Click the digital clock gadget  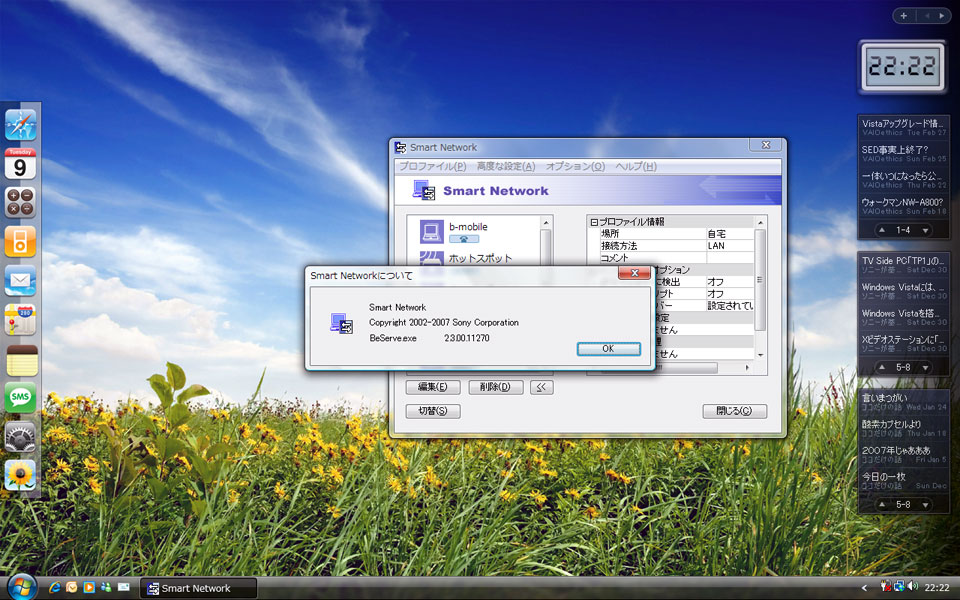tap(902, 67)
